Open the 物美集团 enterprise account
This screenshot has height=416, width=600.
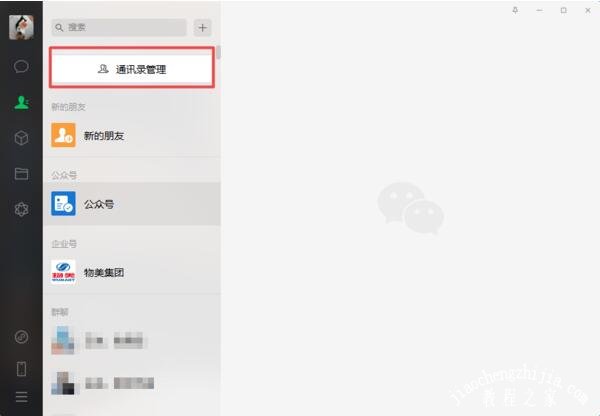(x=132, y=272)
